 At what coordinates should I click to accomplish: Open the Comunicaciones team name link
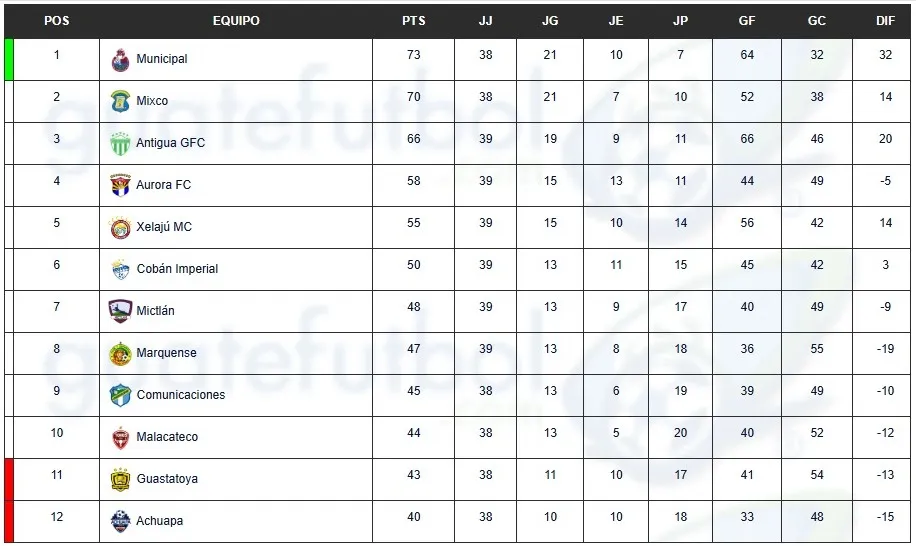pos(181,395)
